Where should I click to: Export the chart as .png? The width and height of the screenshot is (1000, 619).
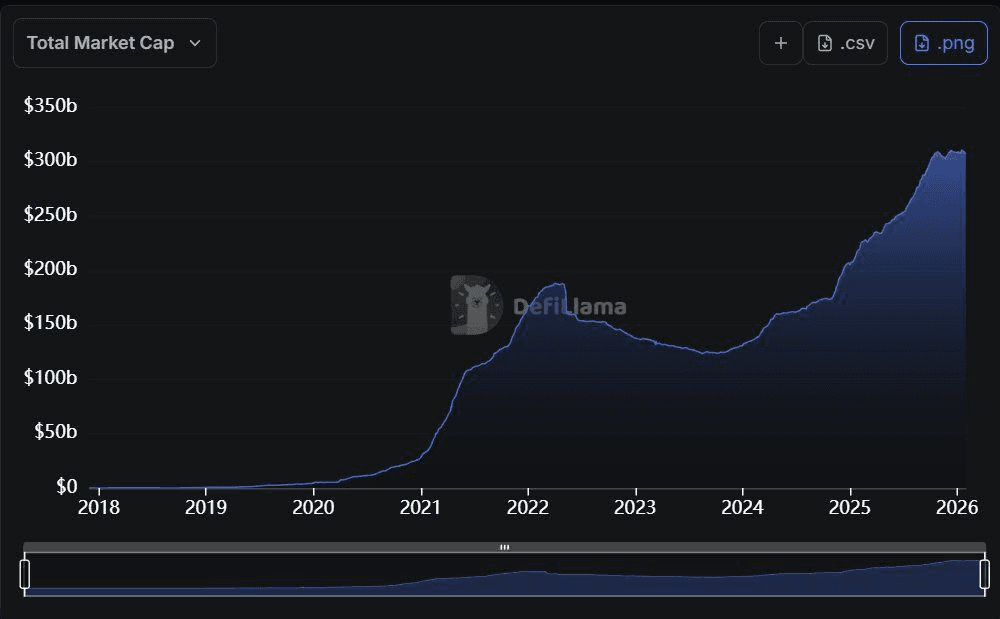point(943,43)
